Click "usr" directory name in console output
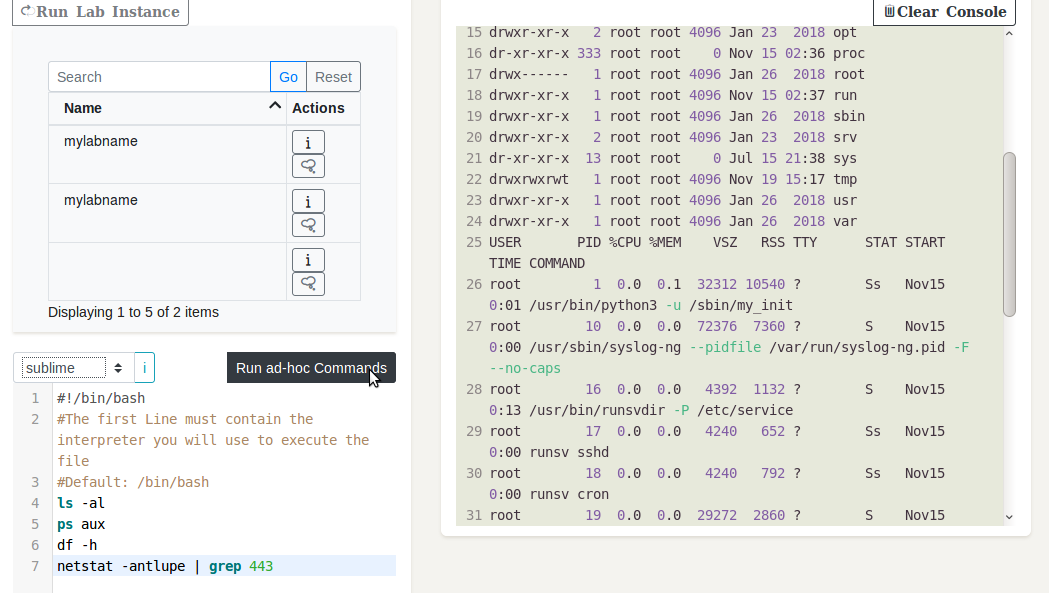Image resolution: width=1049 pixels, height=593 pixels. (x=845, y=200)
